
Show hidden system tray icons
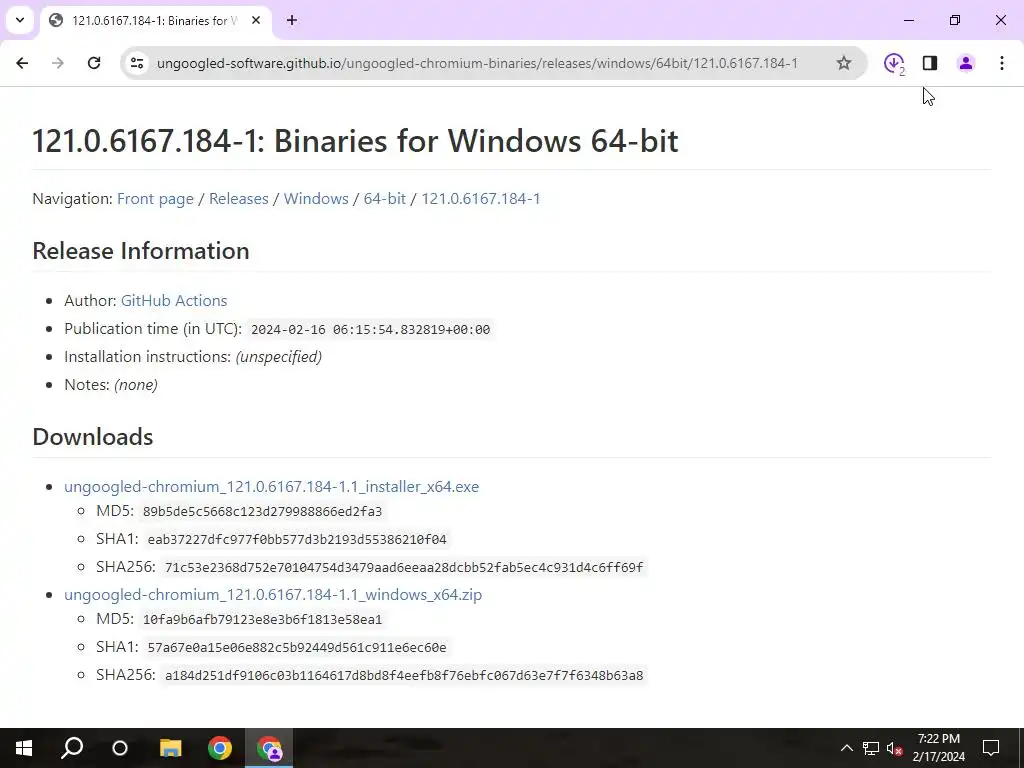point(846,748)
